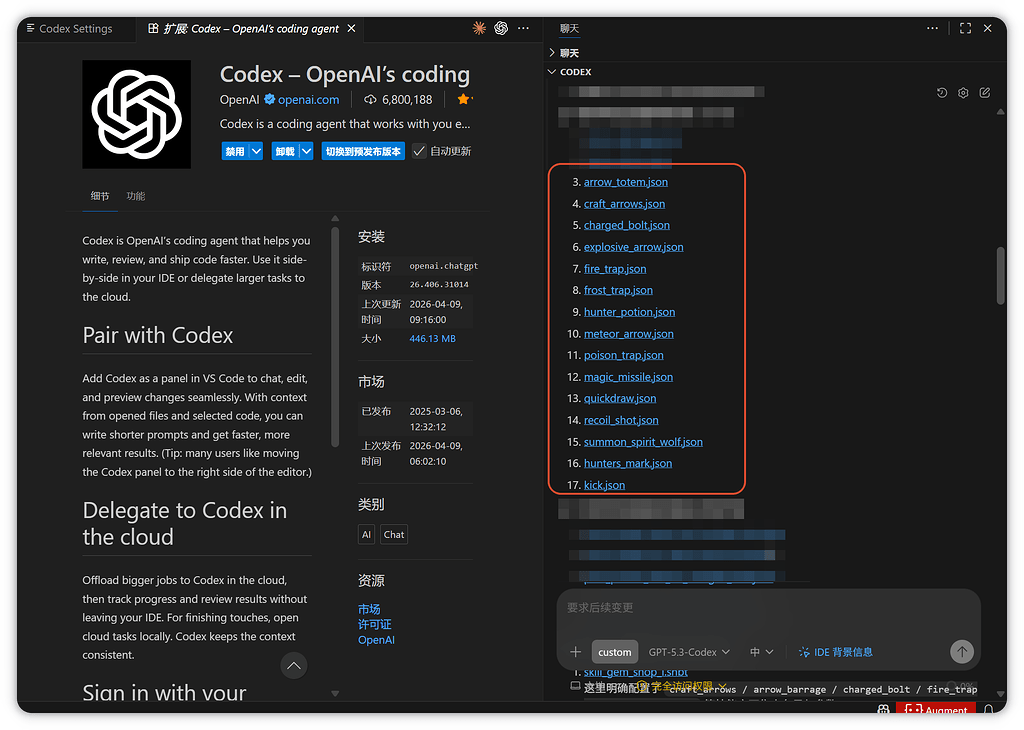Click the notification bell in status bar
This screenshot has height=730, width=1024.
989,708
